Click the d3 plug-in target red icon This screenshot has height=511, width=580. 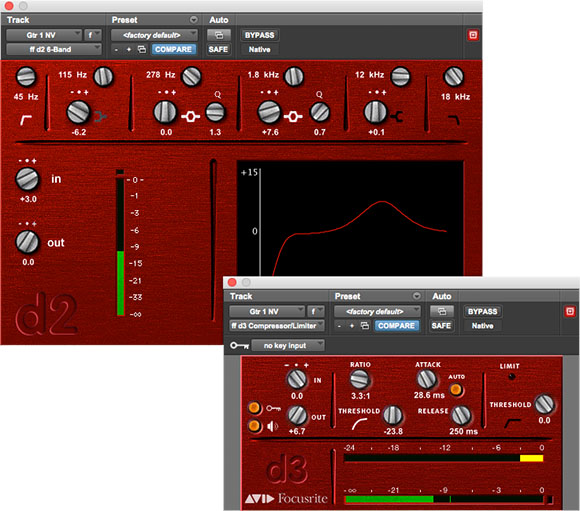pyautogui.click(x=570, y=311)
